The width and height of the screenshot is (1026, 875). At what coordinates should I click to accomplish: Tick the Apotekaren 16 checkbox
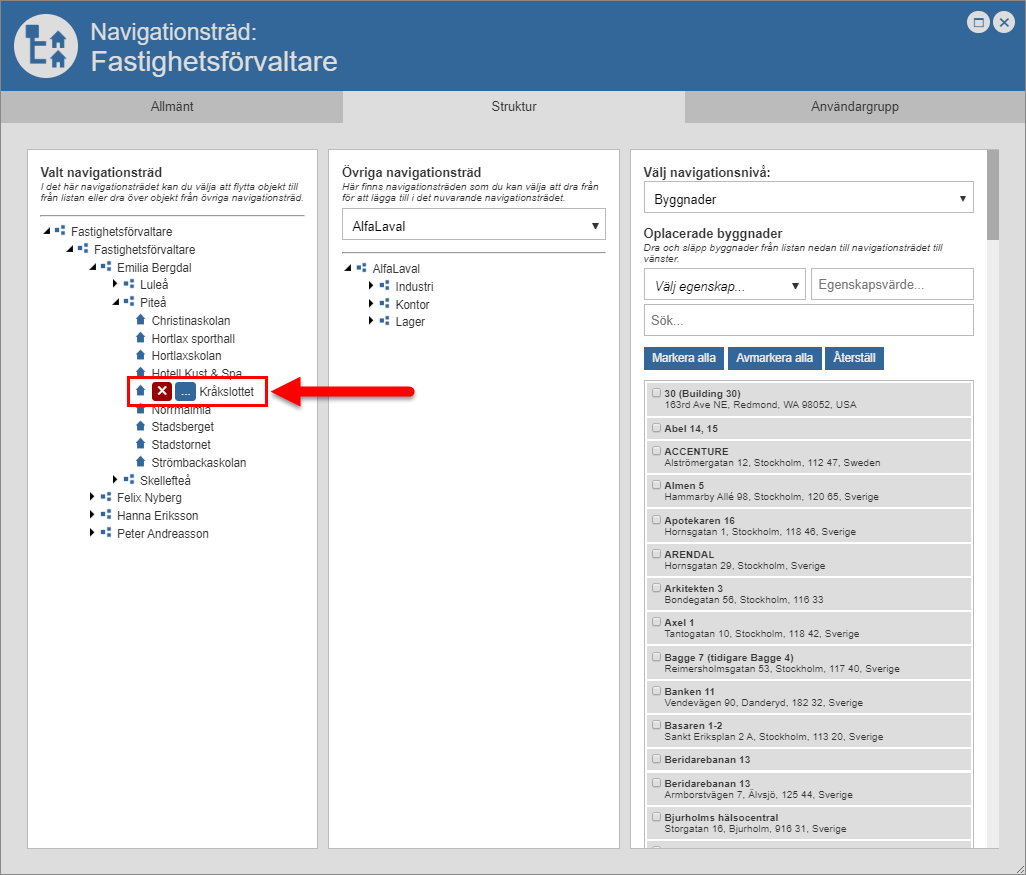pyautogui.click(x=656, y=520)
